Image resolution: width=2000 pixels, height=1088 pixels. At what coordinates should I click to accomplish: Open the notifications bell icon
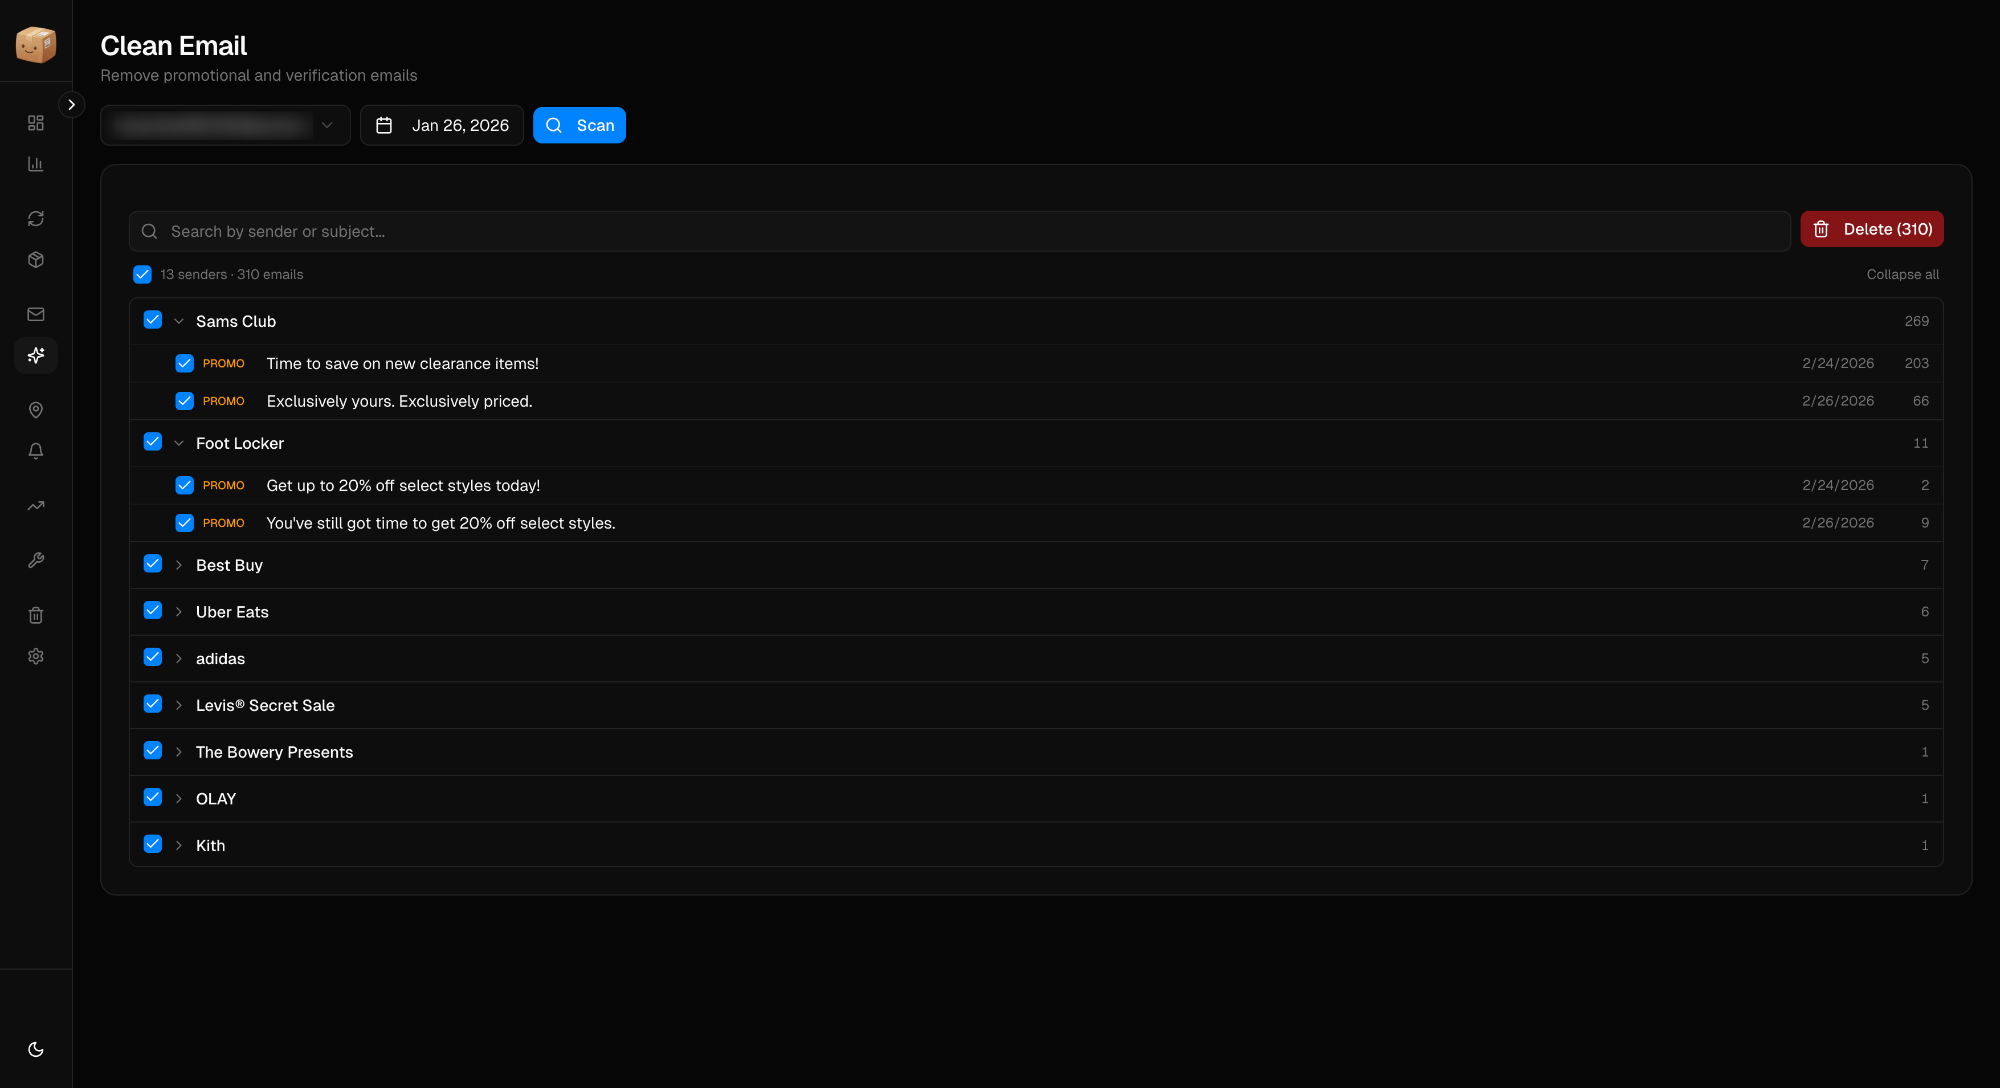click(x=36, y=451)
